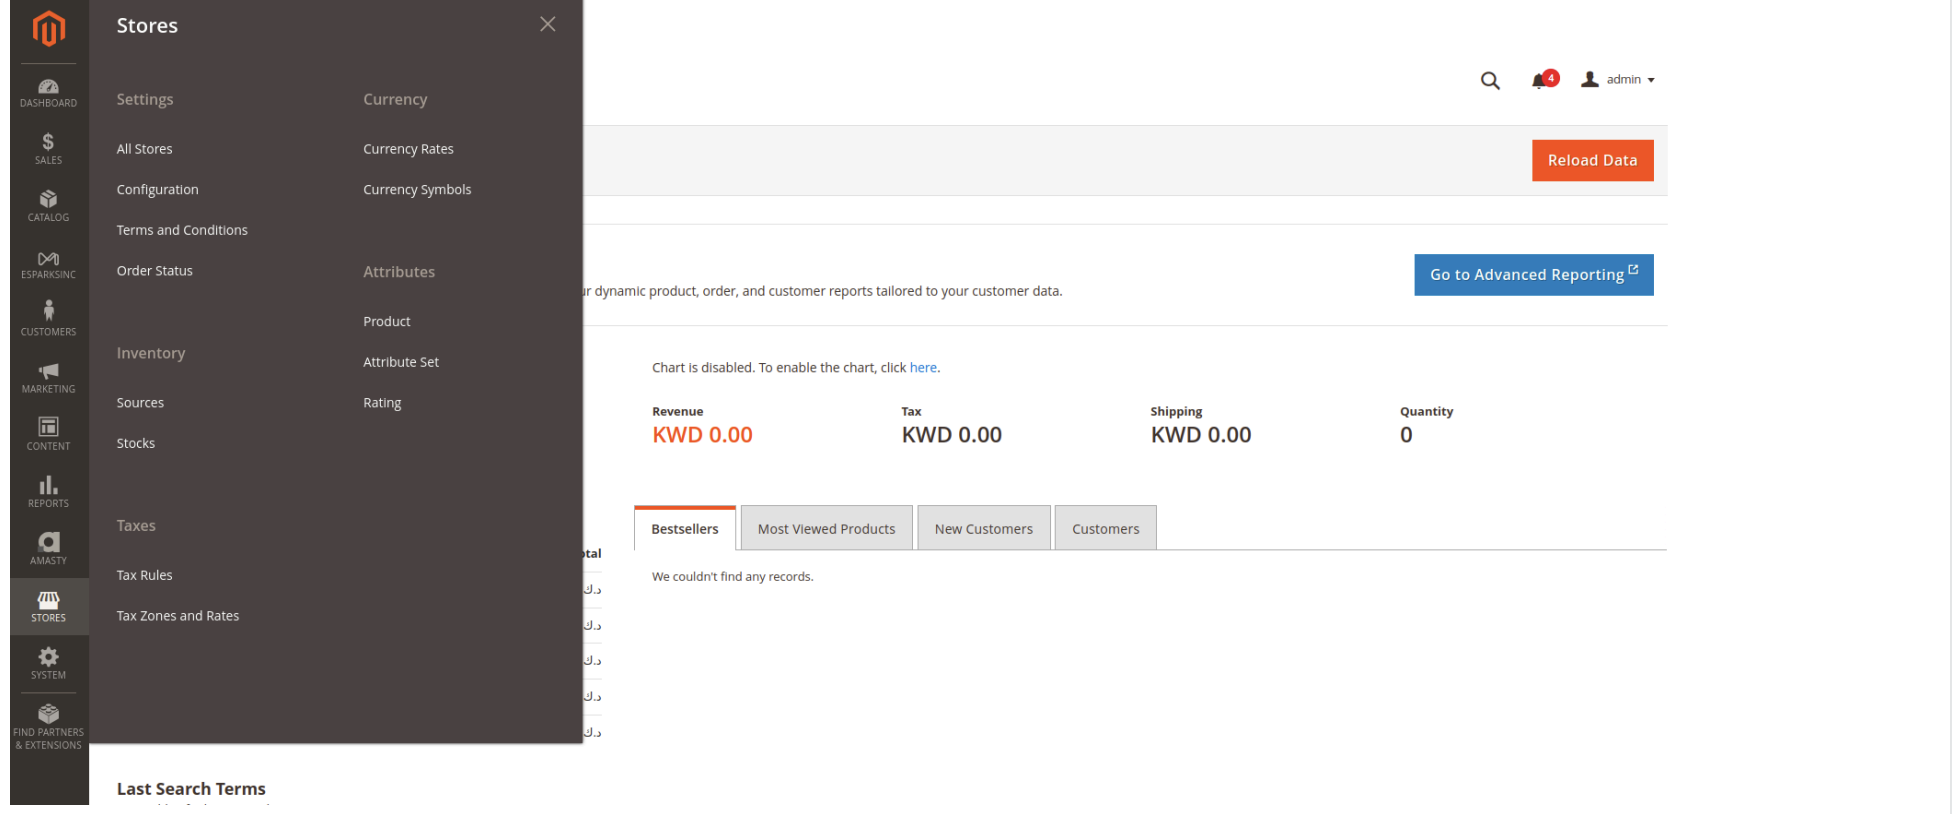Switch to Most Viewed Products tab
Screen dimensions: 1952x814
pos(826,529)
